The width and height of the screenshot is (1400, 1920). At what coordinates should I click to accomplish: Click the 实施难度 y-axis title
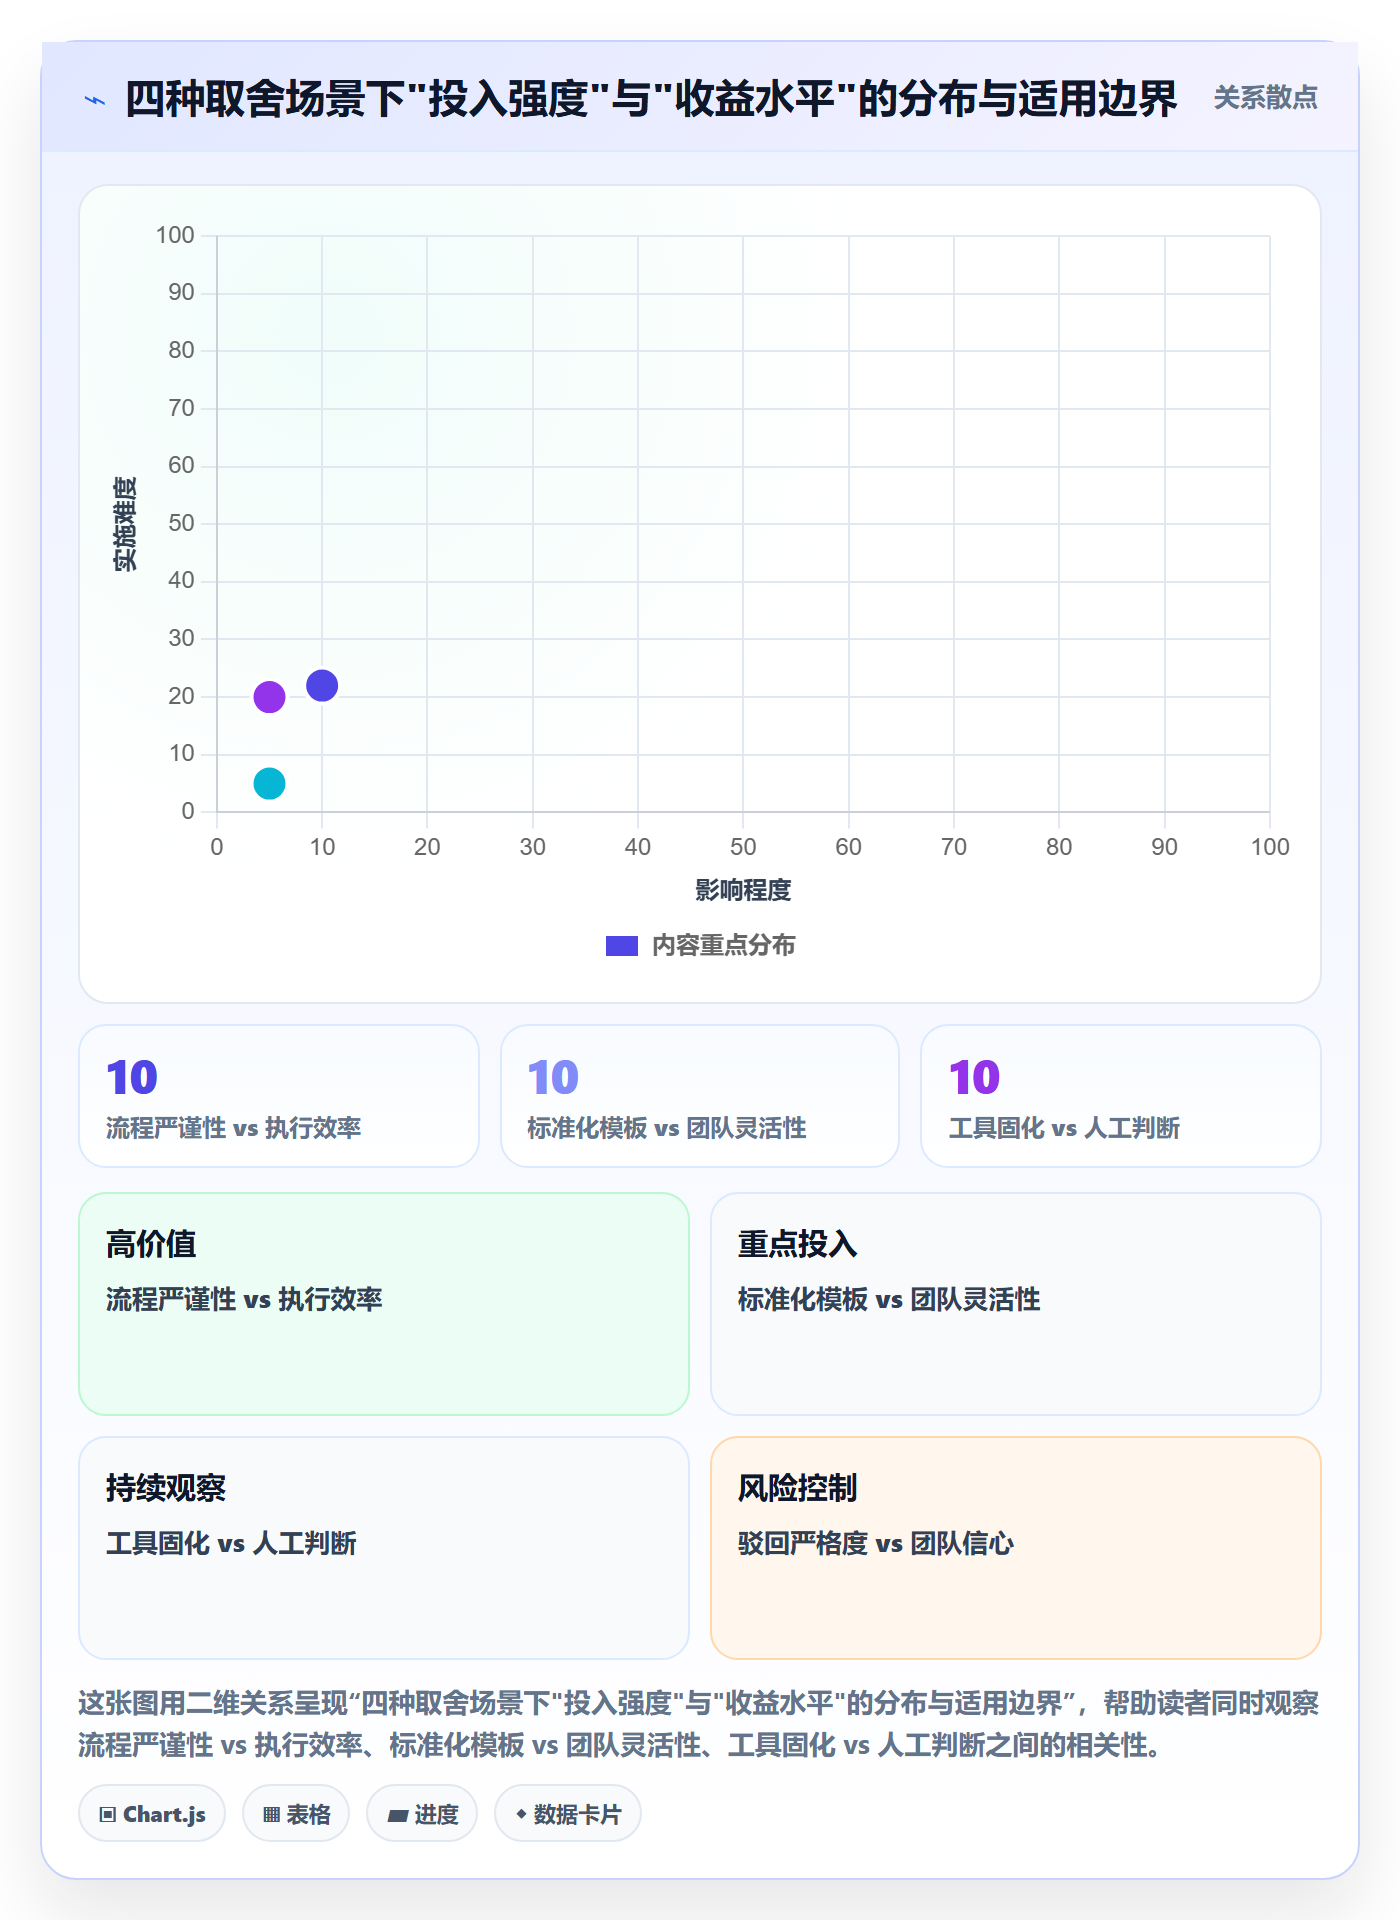click(125, 524)
